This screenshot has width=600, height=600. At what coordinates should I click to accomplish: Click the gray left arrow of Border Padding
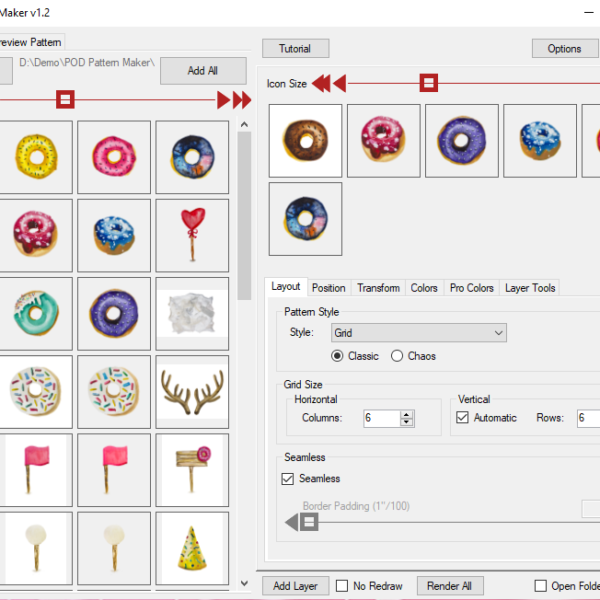[x=292, y=522]
